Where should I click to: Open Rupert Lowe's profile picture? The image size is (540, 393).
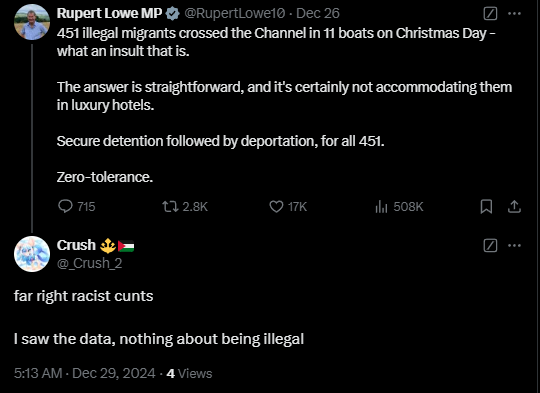32,22
